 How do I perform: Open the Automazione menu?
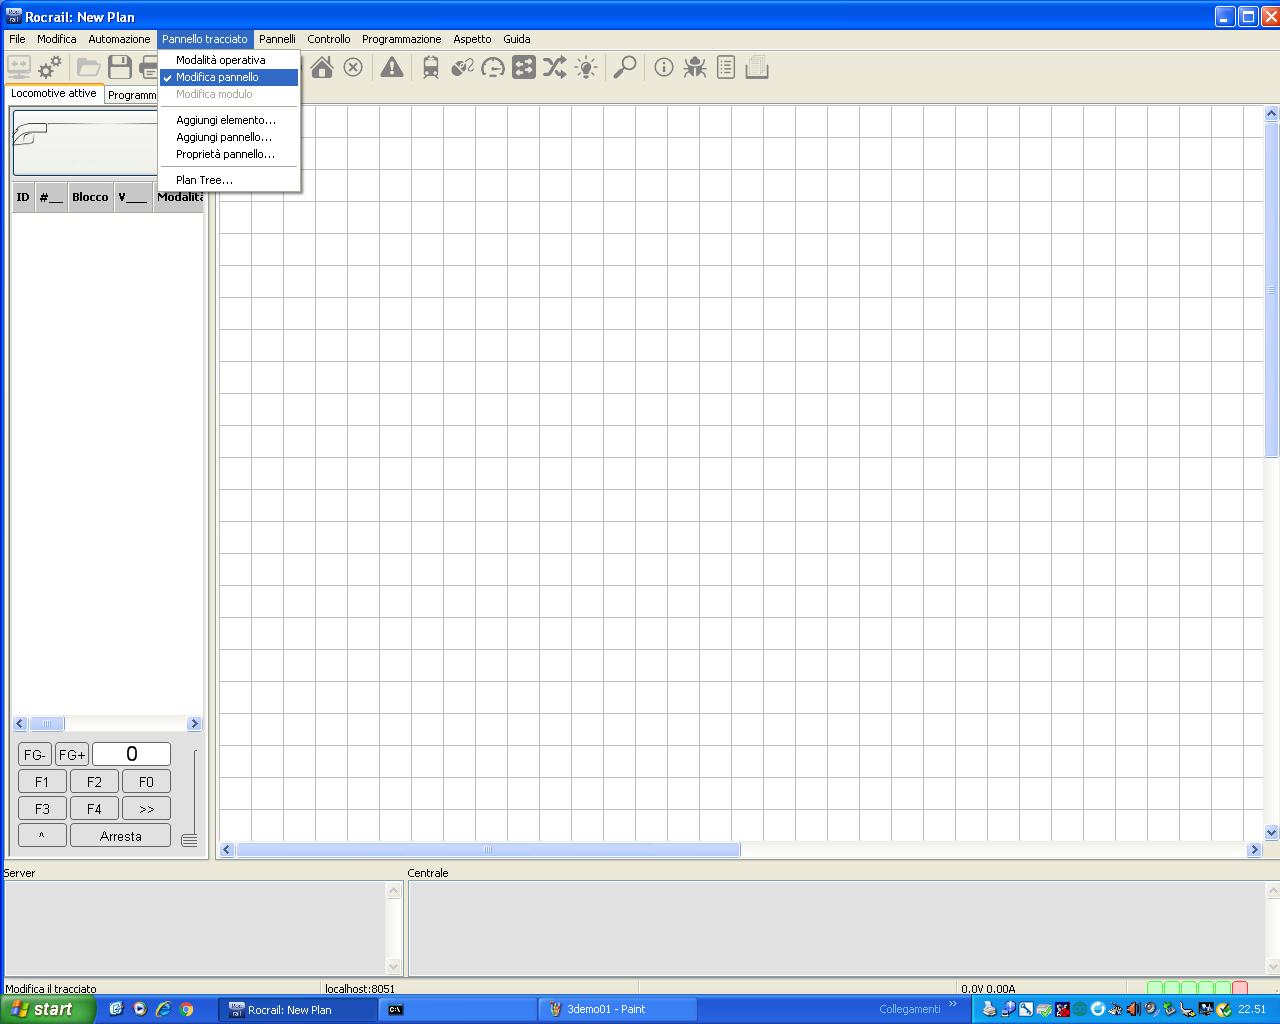pos(119,39)
